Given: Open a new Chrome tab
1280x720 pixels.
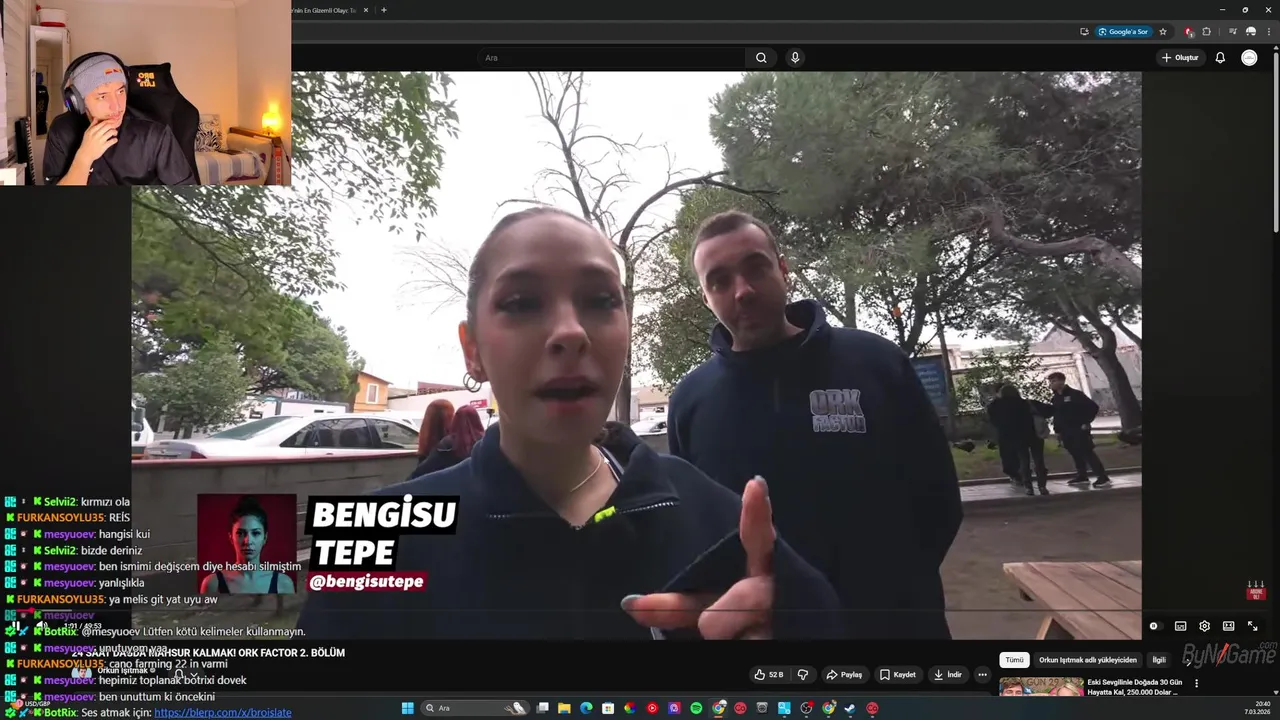Looking at the screenshot, I should coord(384,10).
